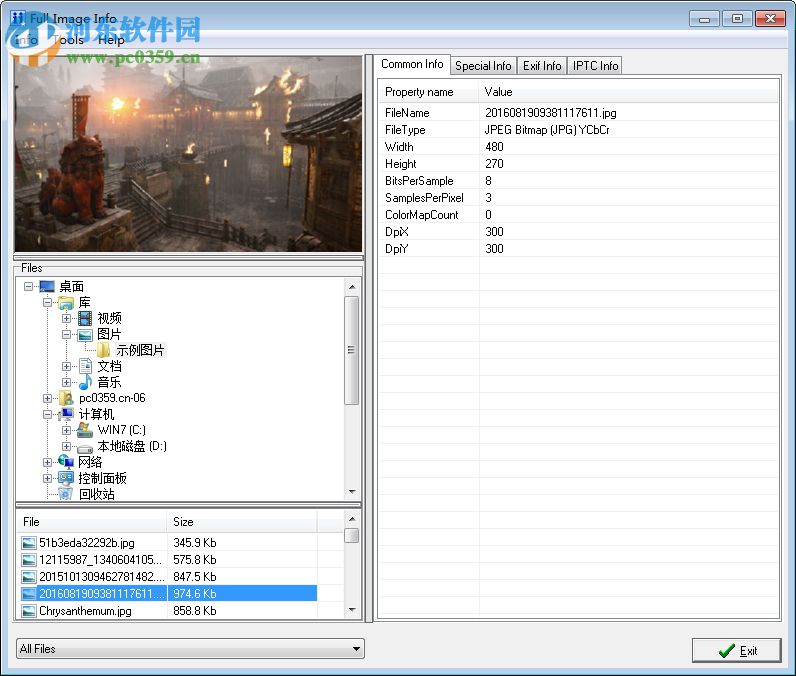Click the Height value 270
The height and width of the screenshot is (676, 796).
tap(494, 163)
